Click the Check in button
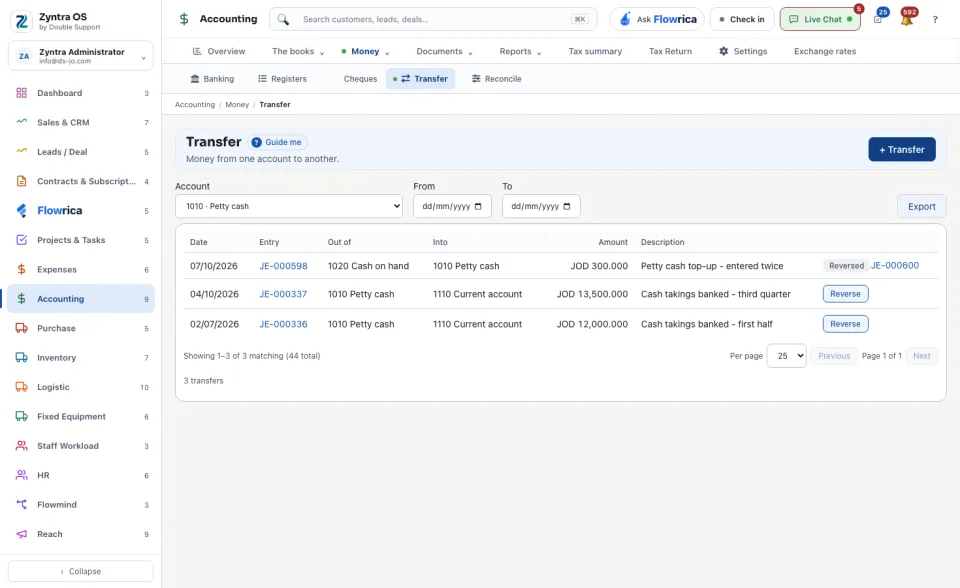The height and width of the screenshot is (588, 960). point(742,20)
